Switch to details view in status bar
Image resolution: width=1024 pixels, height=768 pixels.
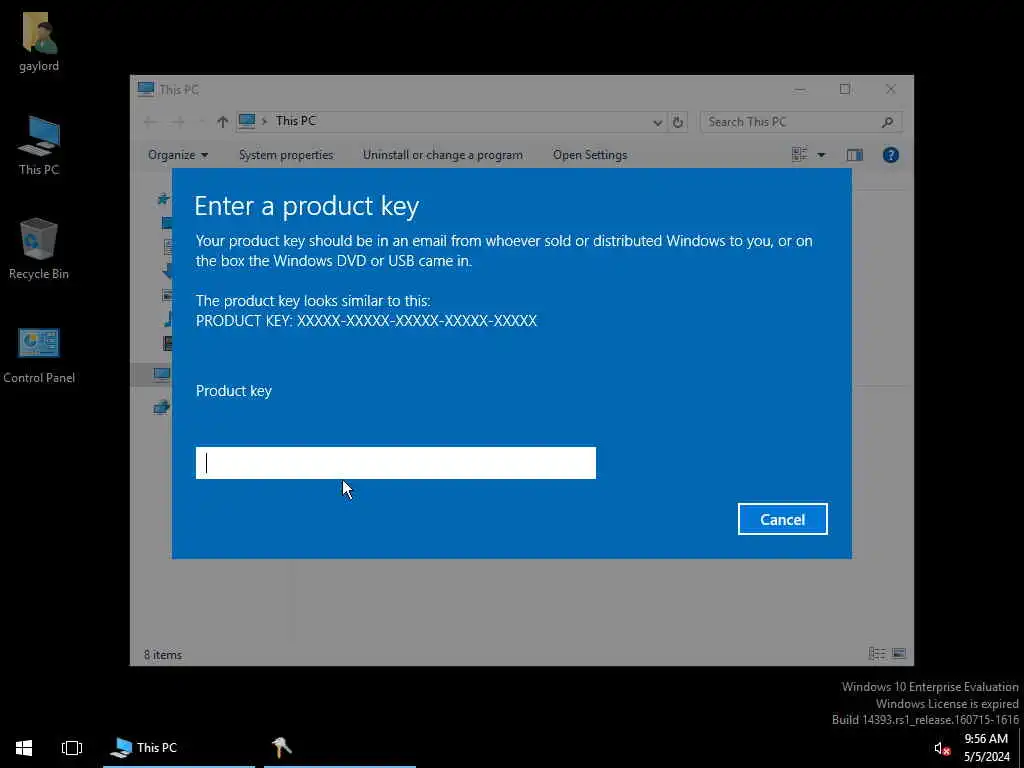877,653
